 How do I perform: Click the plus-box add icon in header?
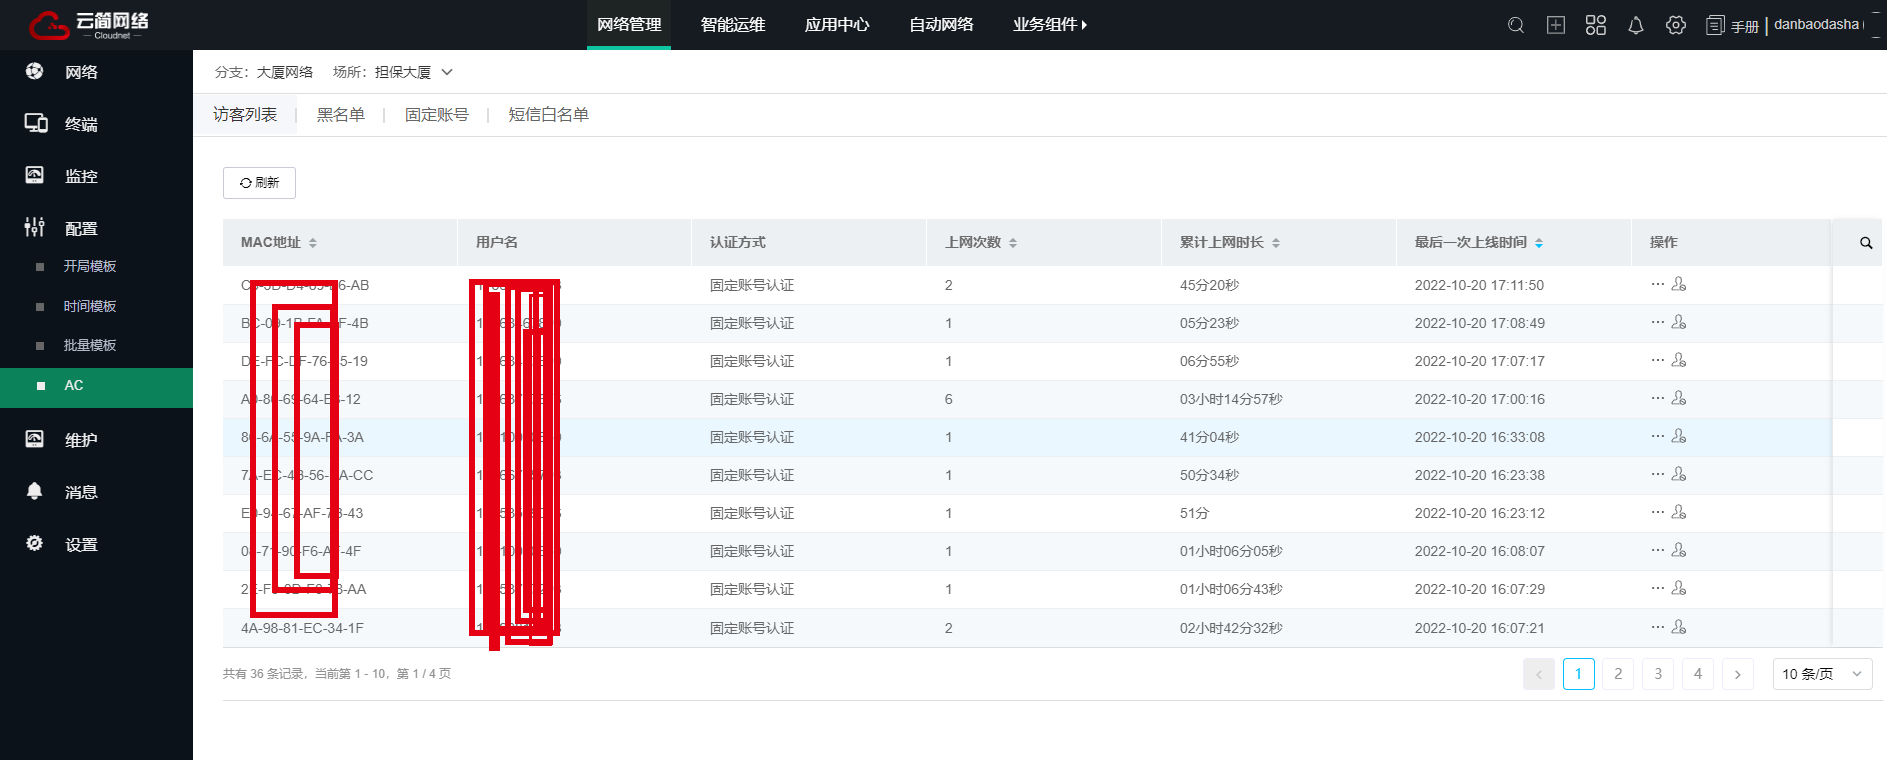tap(1556, 25)
